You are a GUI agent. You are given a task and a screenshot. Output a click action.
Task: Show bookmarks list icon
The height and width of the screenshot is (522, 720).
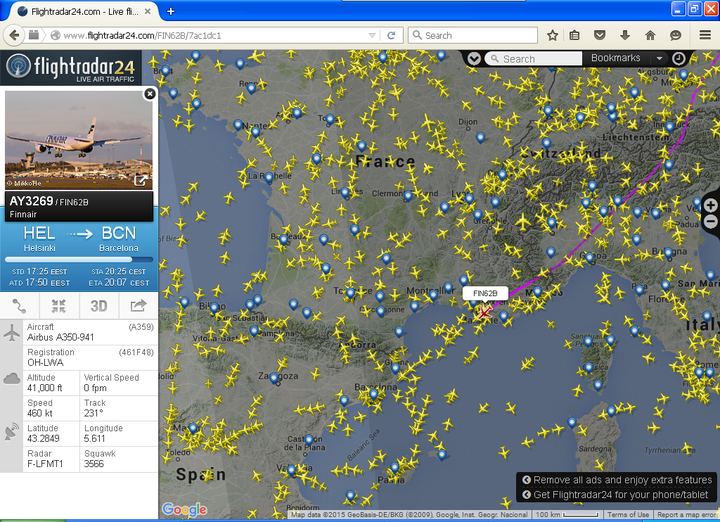click(x=574, y=35)
